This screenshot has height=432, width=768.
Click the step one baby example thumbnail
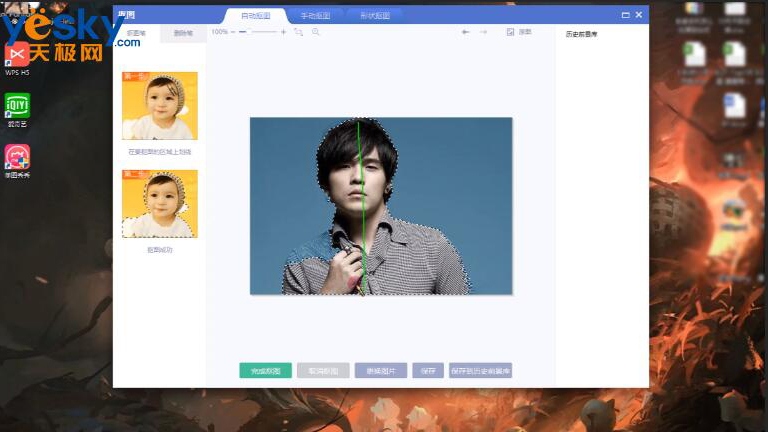160,106
